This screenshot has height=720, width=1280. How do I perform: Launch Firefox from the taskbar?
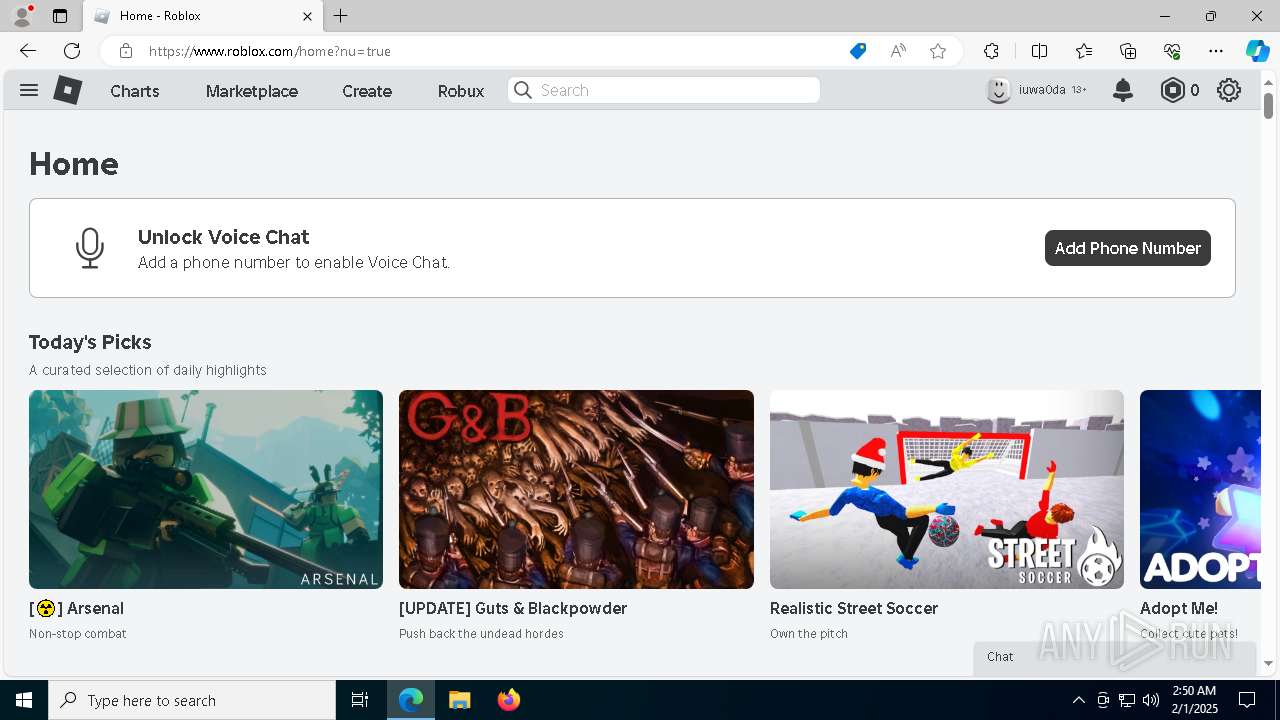pos(509,700)
